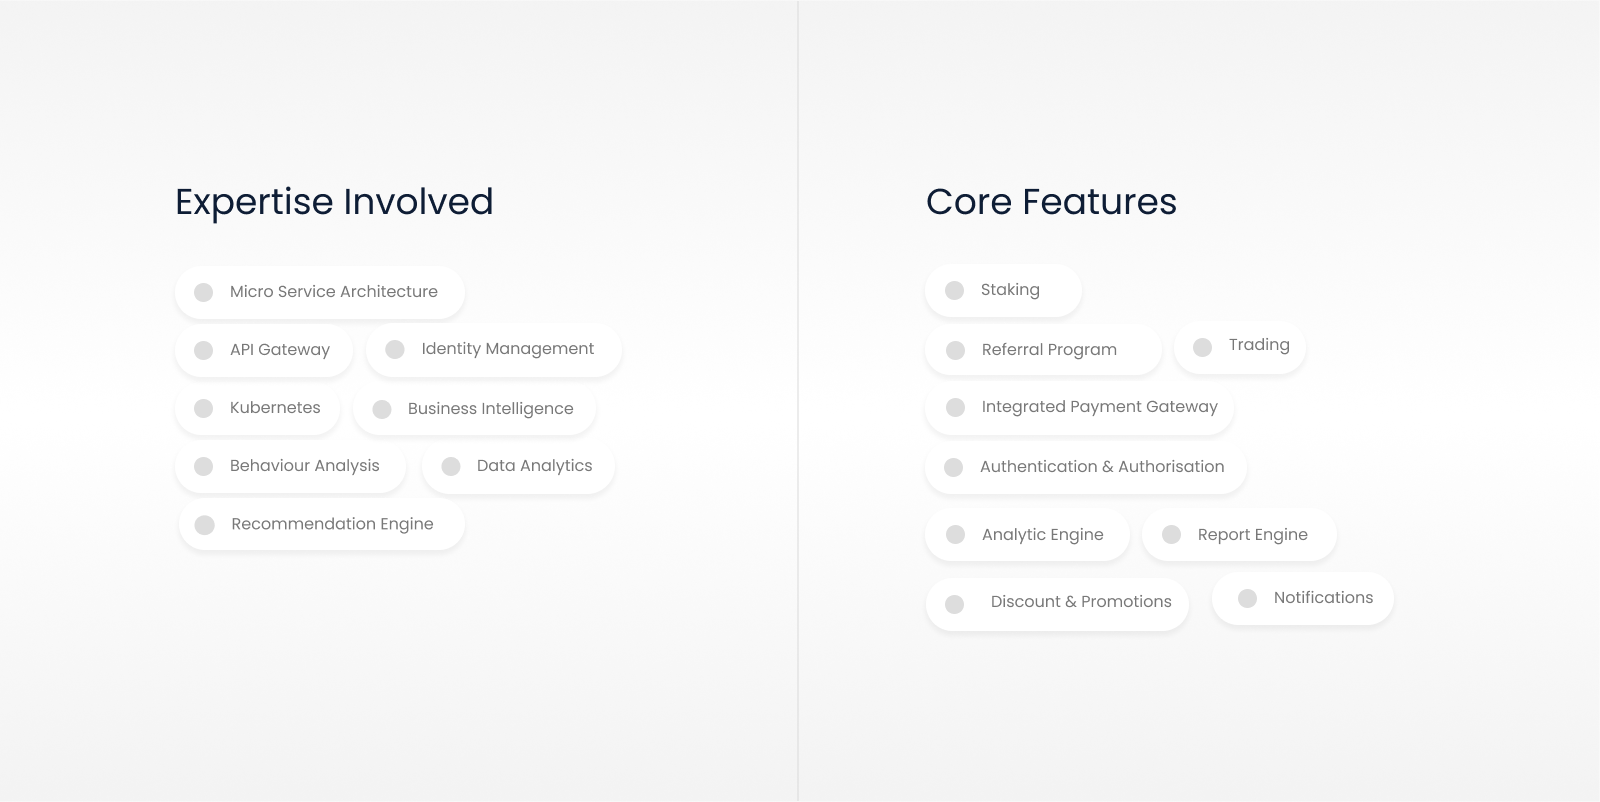Click the circle icon next to Trading

pyautogui.click(x=1202, y=347)
